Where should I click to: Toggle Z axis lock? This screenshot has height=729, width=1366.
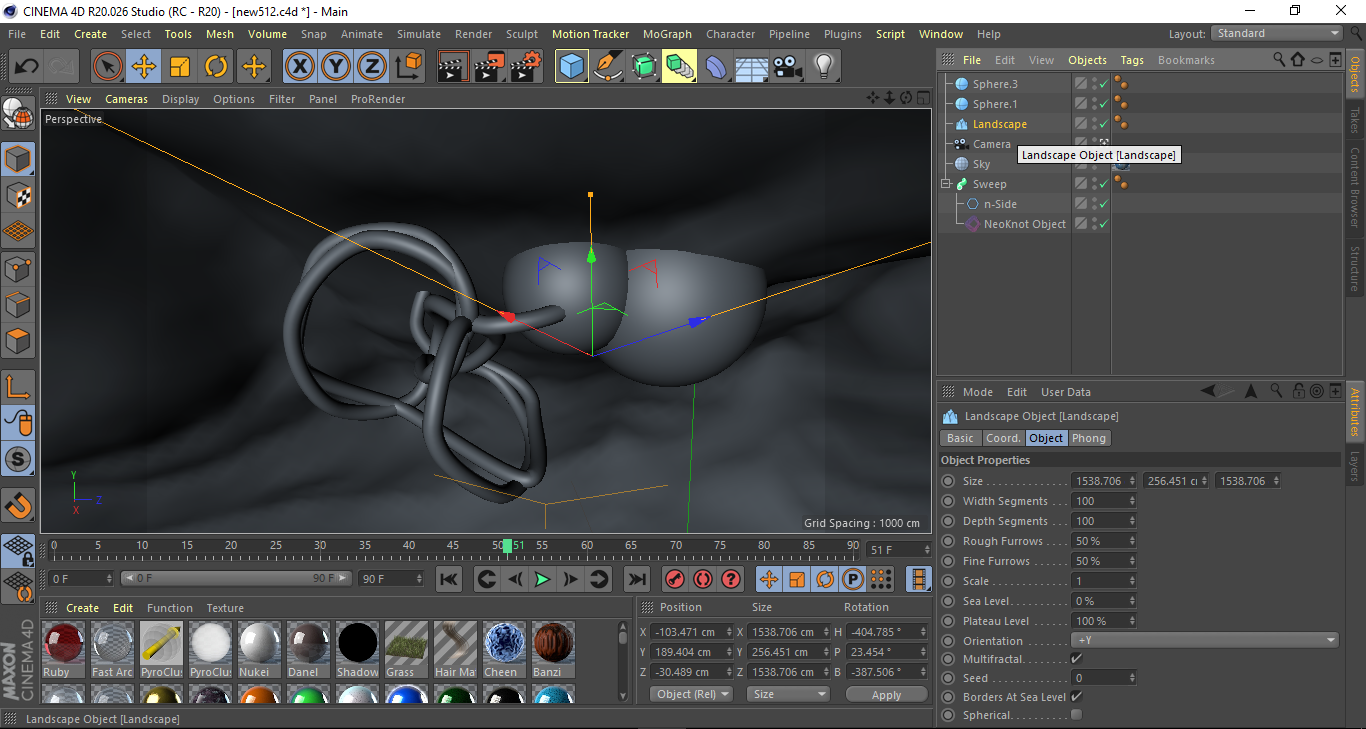click(371, 67)
